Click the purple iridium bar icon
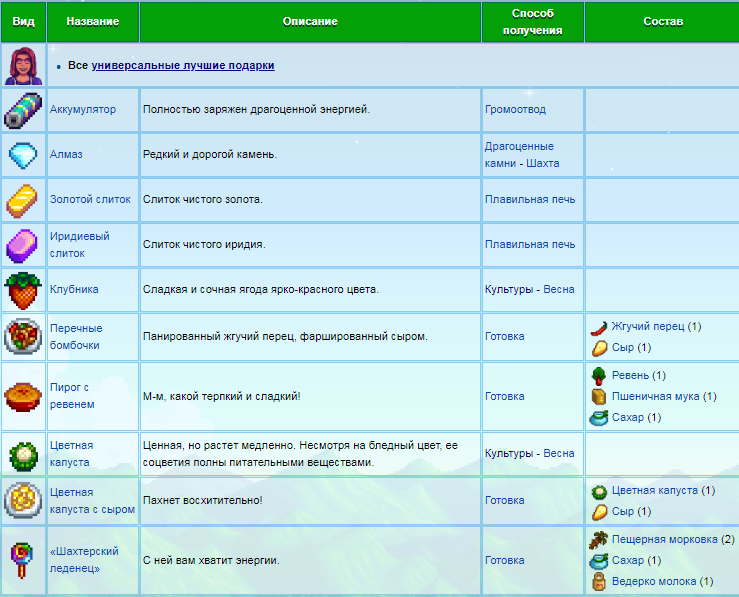The height and width of the screenshot is (597, 739). click(22, 245)
